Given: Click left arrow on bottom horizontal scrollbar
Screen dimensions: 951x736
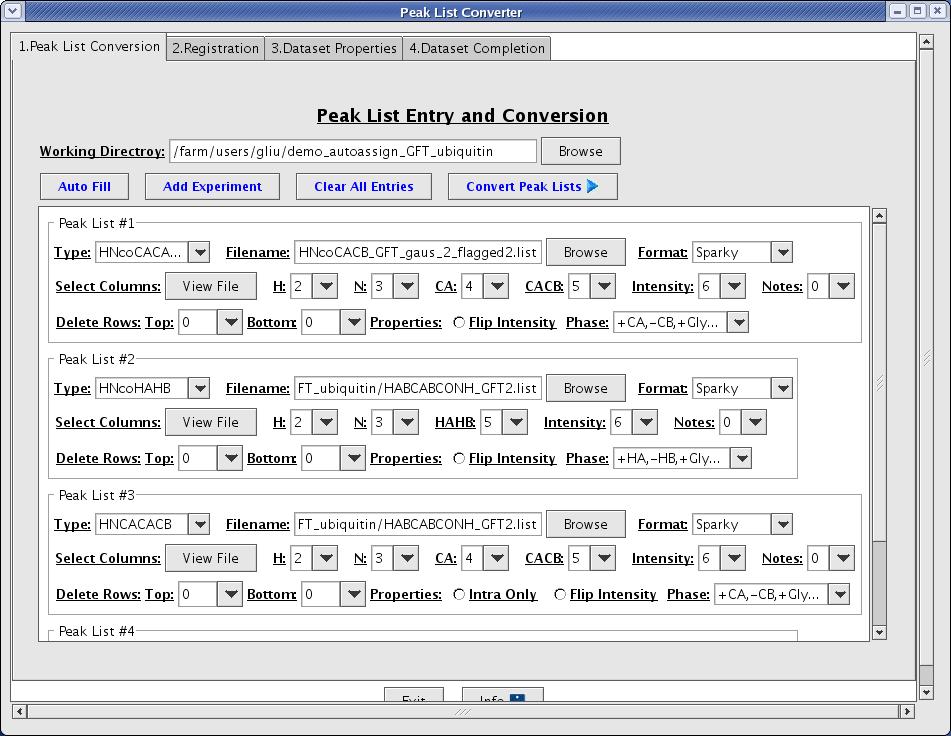Looking at the screenshot, I should [x=19, y=711].
